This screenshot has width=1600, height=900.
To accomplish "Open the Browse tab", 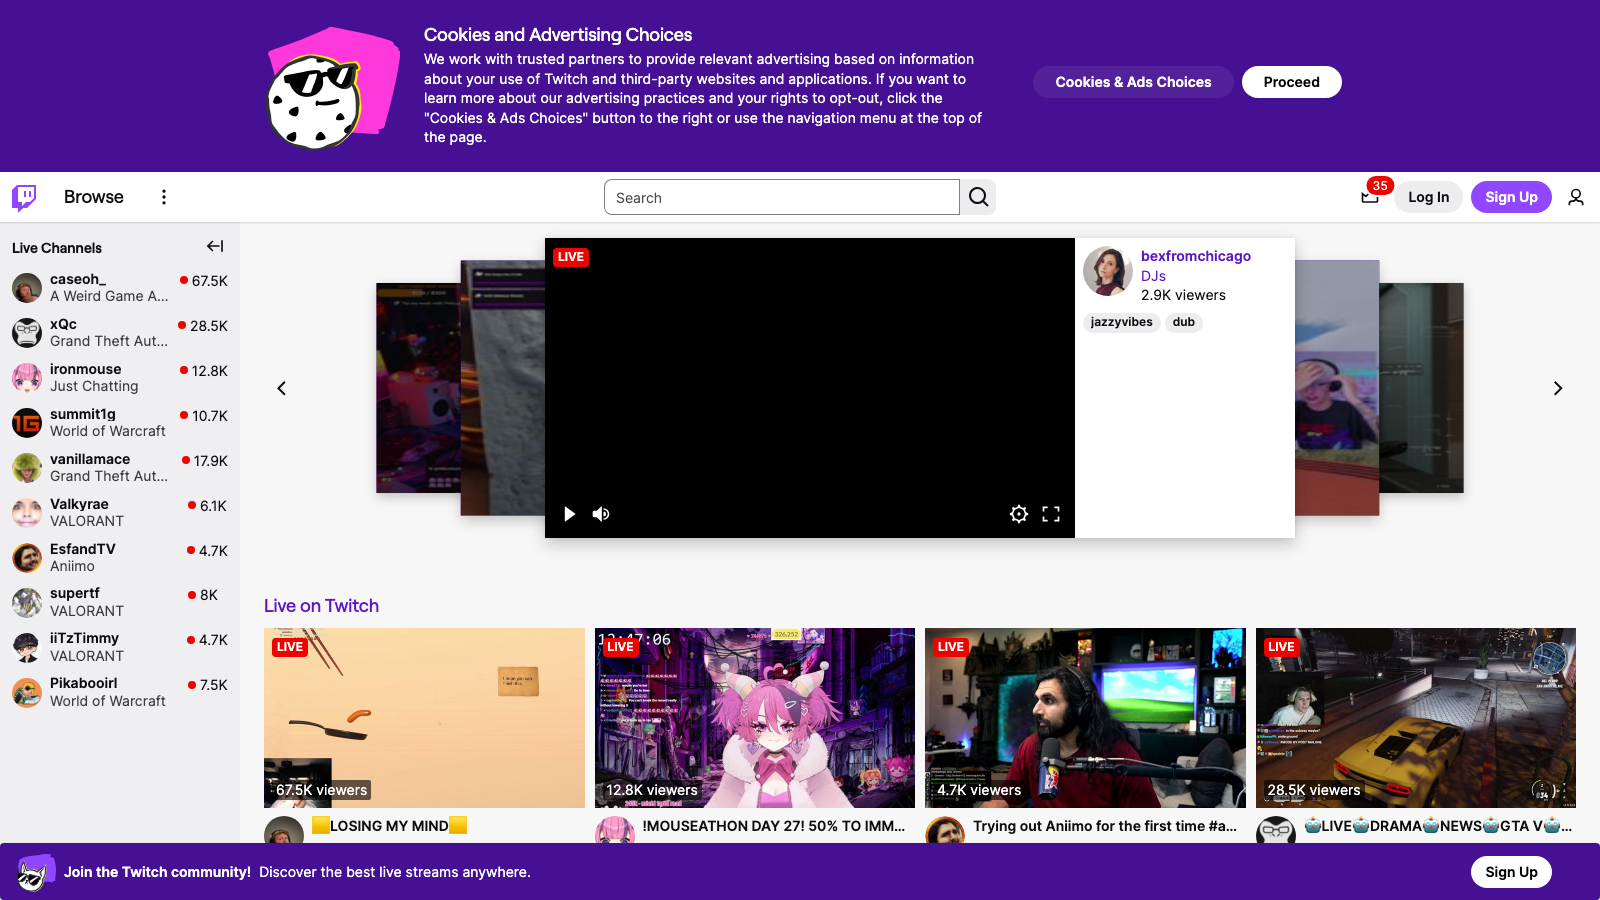I will (94, 197).
